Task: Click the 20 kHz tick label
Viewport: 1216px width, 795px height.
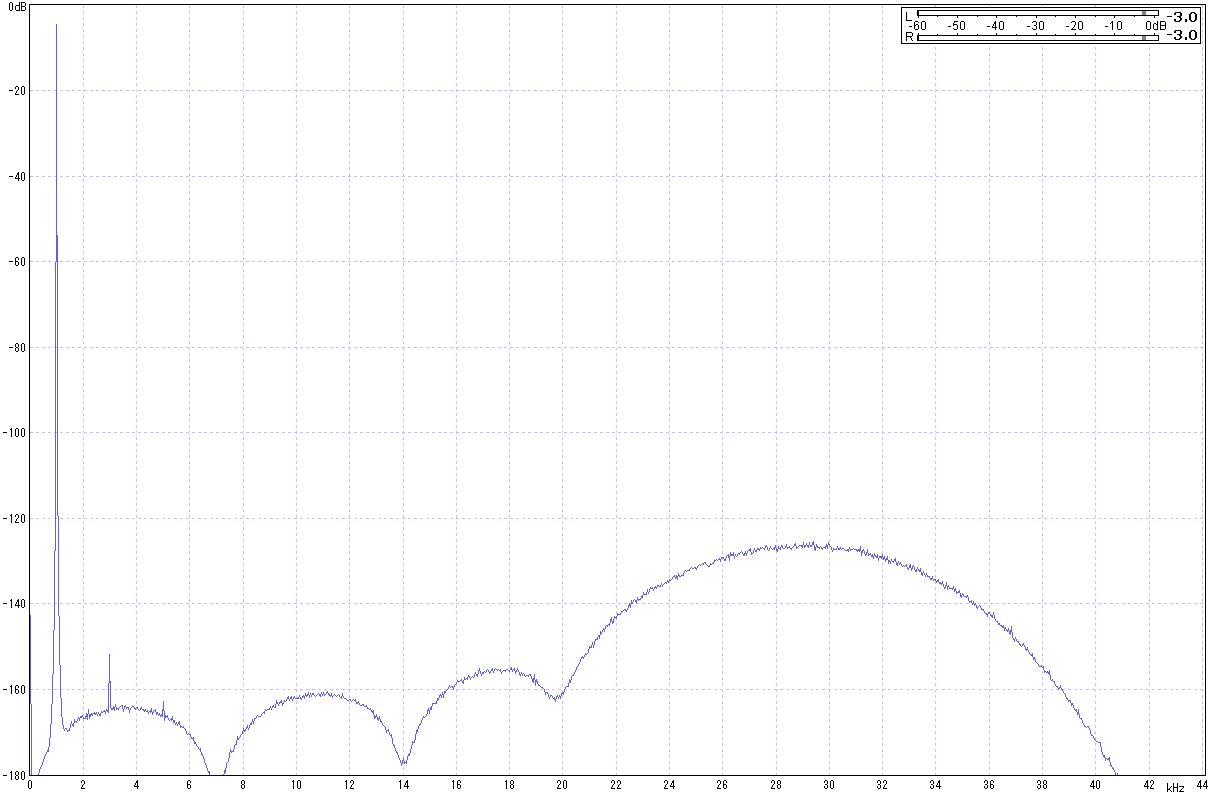Action: point(562,786)
